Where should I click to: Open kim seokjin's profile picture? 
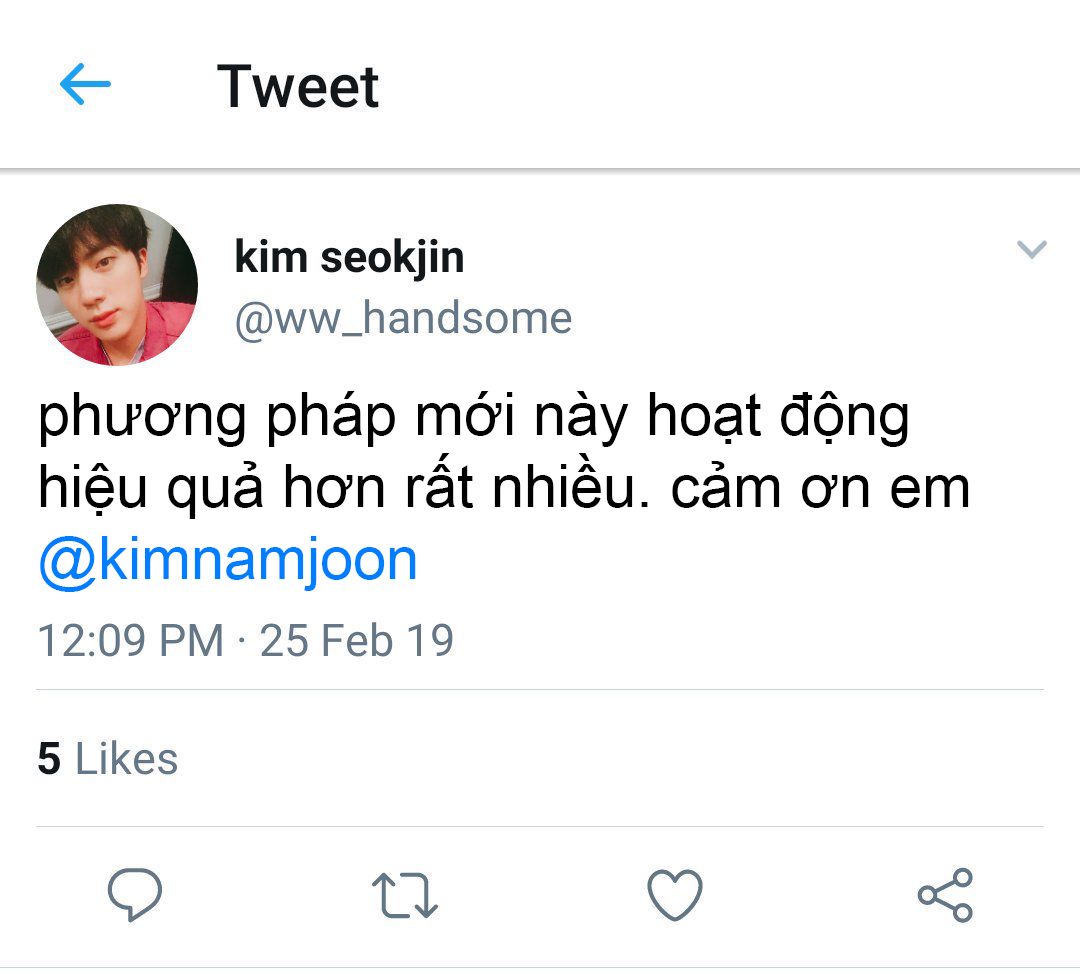(x=117, y=284)
